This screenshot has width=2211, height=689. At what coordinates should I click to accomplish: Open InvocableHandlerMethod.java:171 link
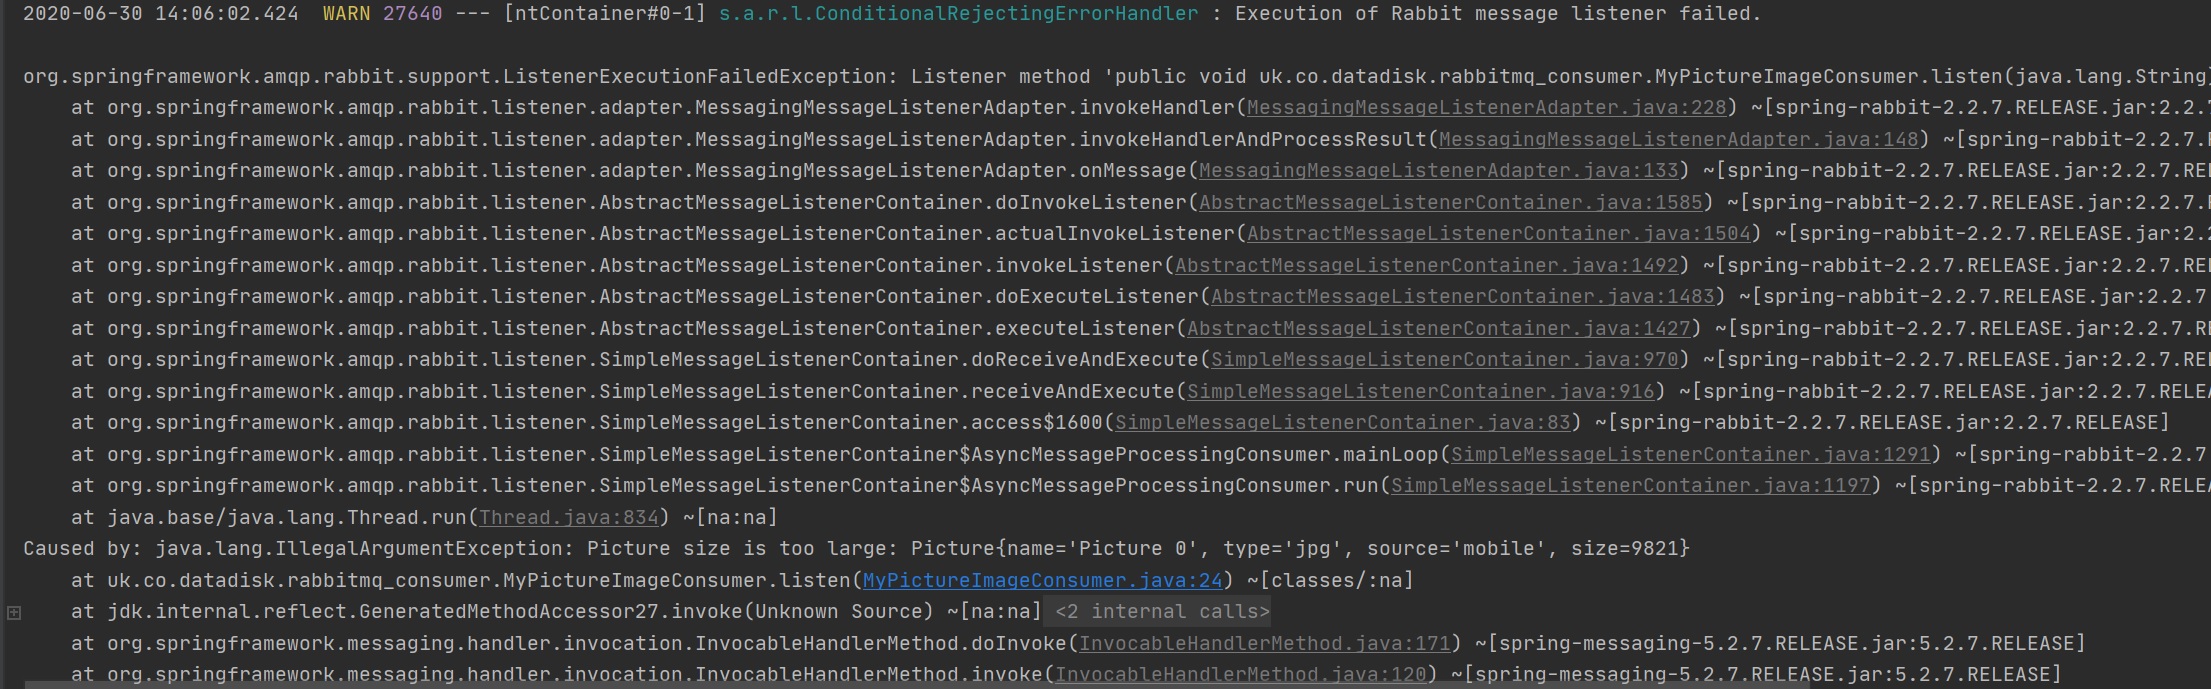[1264, 644]
